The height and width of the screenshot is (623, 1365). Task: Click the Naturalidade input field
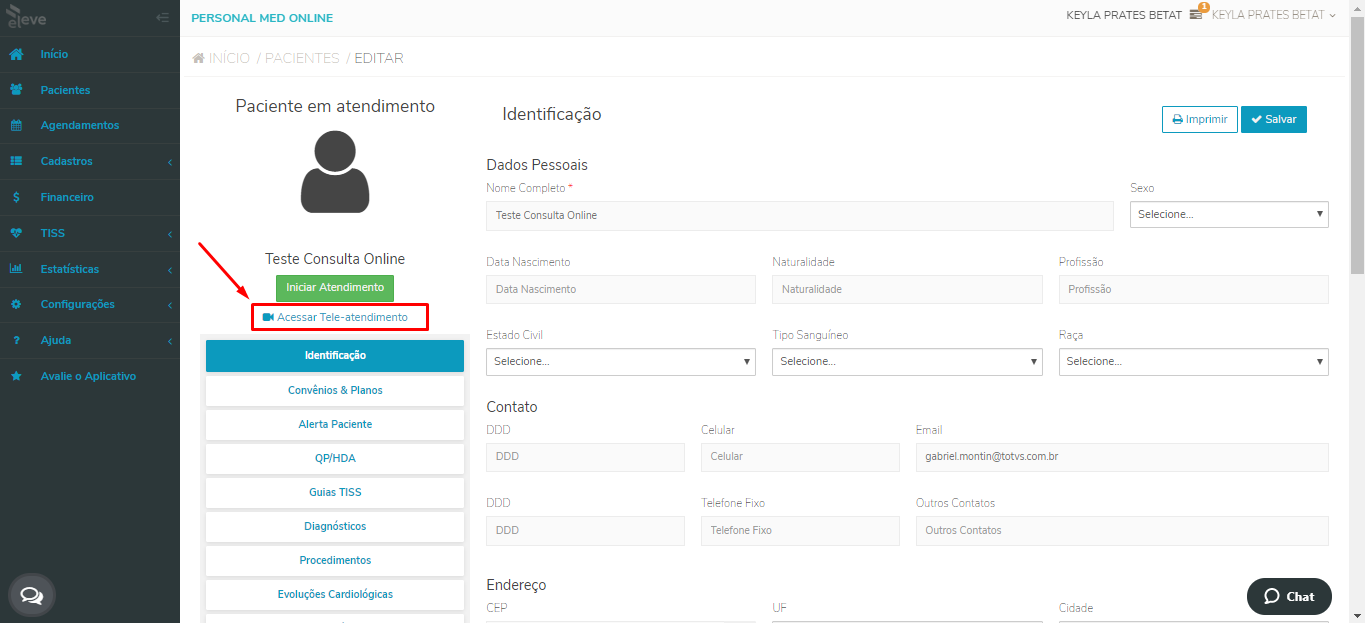tap(907, 289)
